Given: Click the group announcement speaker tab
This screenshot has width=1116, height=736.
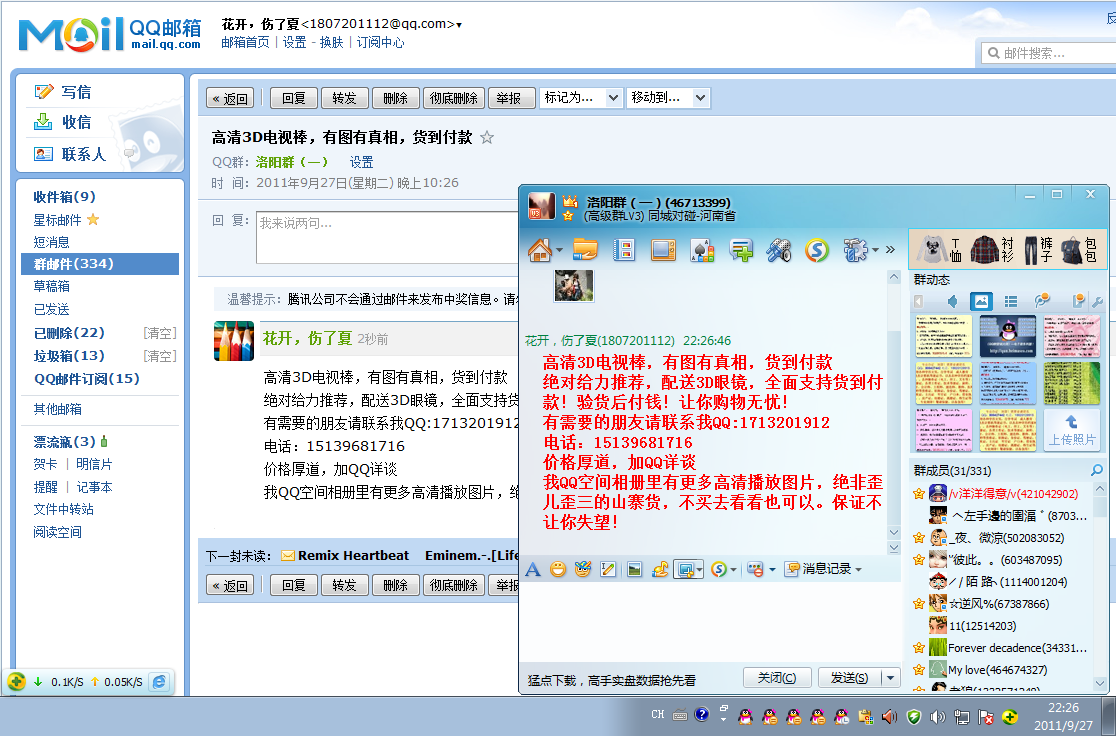Looking at the screenshot, I should tap(952, 301).
